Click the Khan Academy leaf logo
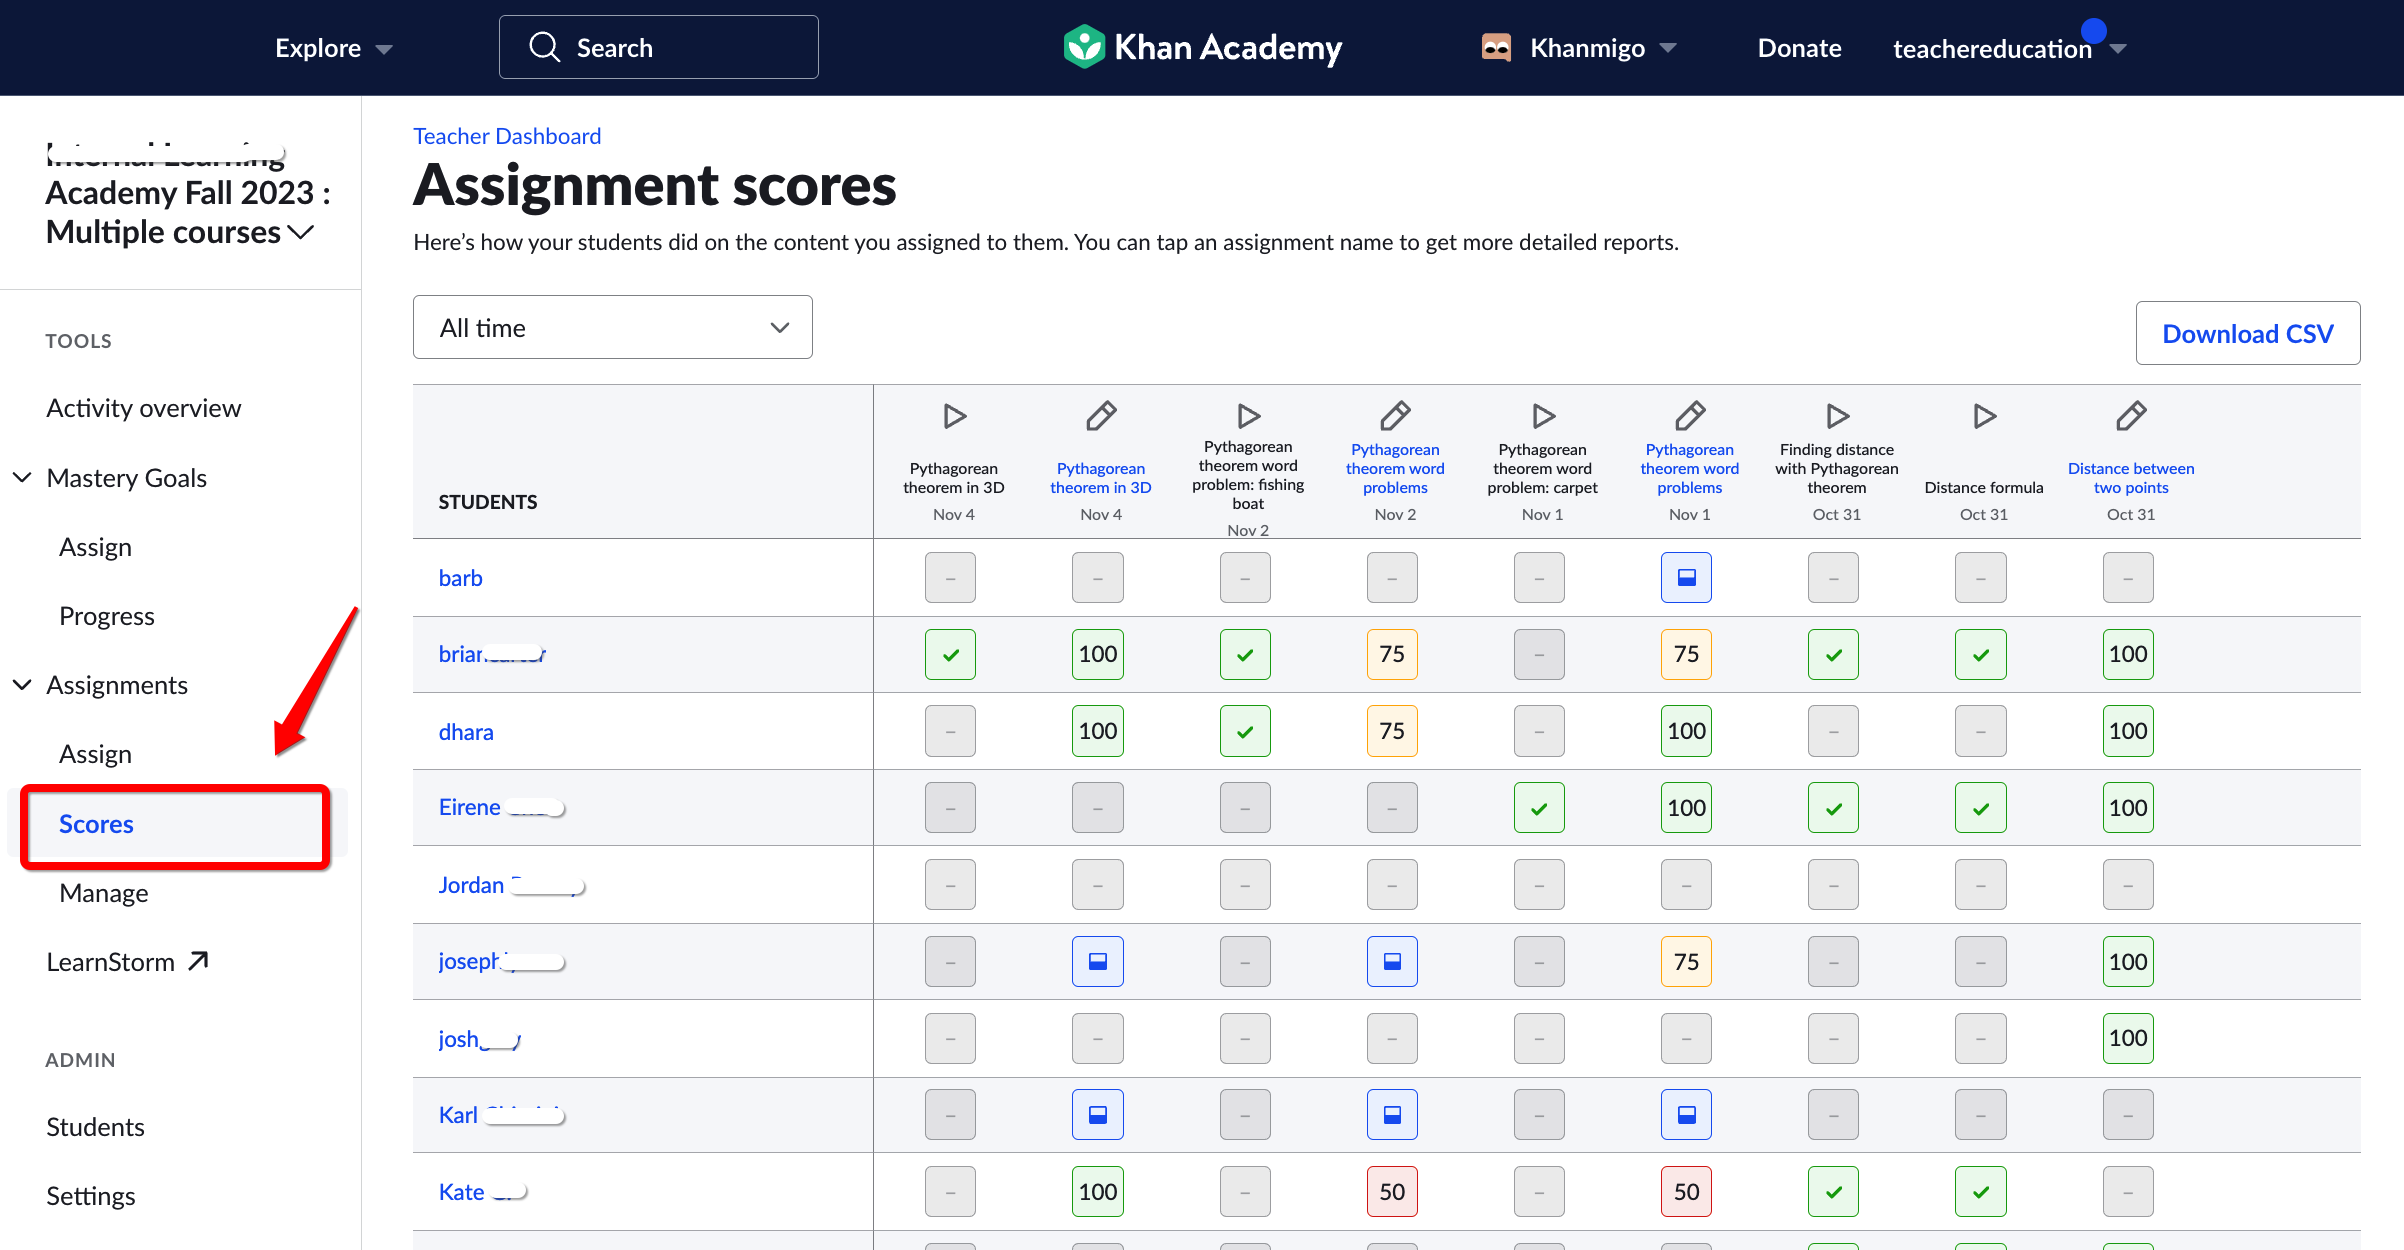Image resolution: width=2404 pixels, height=1250 pixels. tap(1084, 46)
